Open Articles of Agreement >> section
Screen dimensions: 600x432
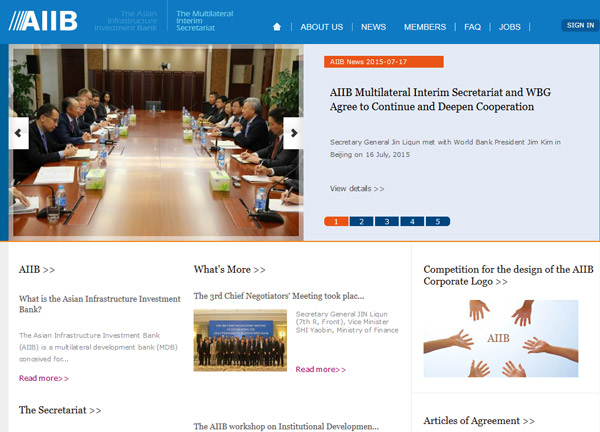tap(478, 421)
